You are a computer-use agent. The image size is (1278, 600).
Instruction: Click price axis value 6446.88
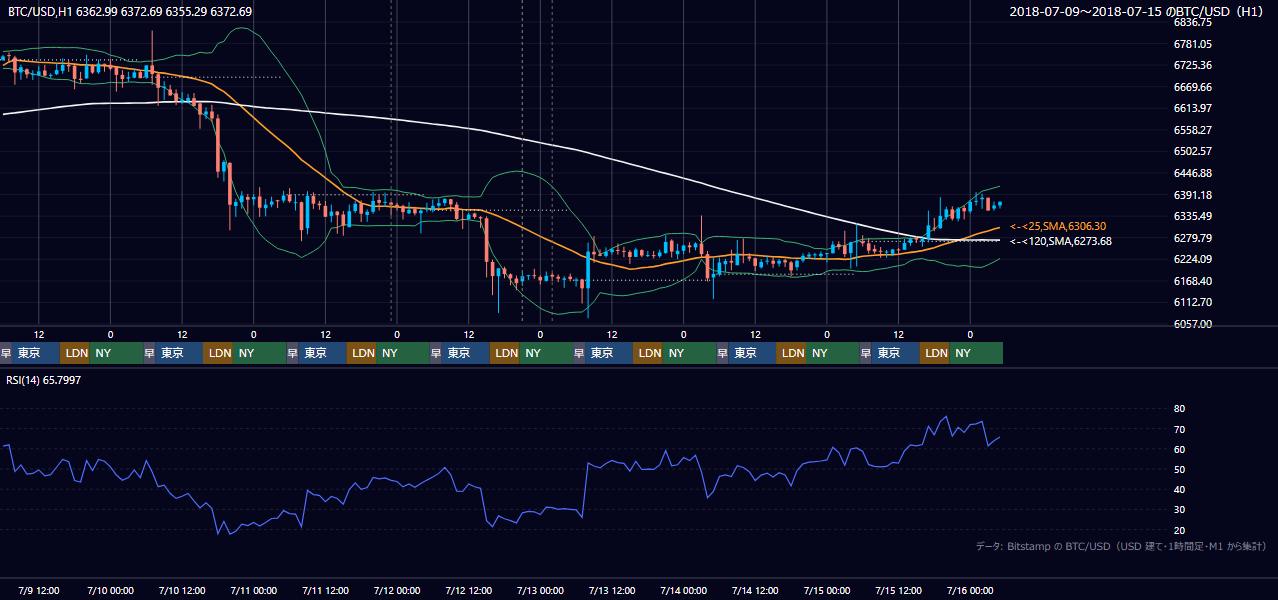pos(1193,173)
